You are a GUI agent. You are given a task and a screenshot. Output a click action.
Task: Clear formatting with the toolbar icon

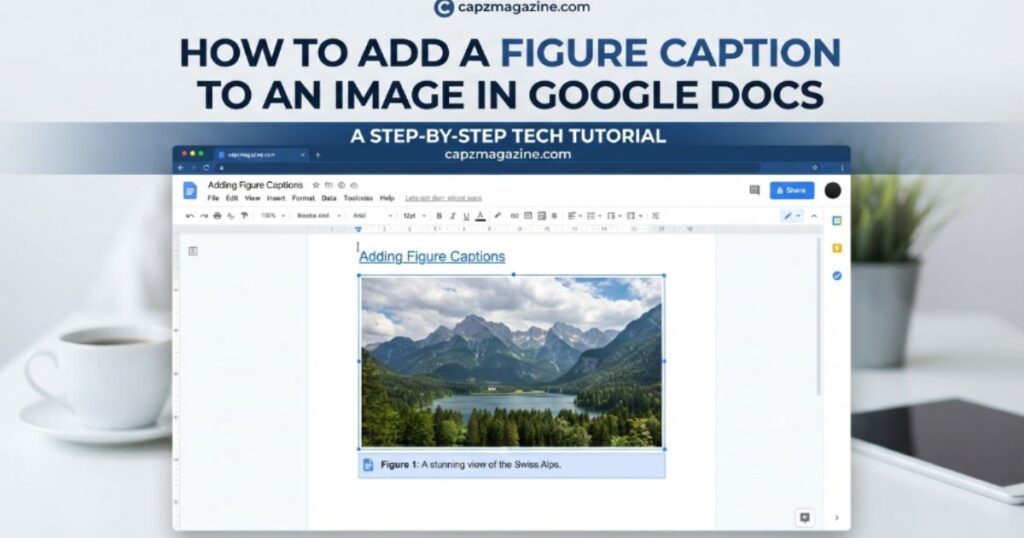point(656,215)
